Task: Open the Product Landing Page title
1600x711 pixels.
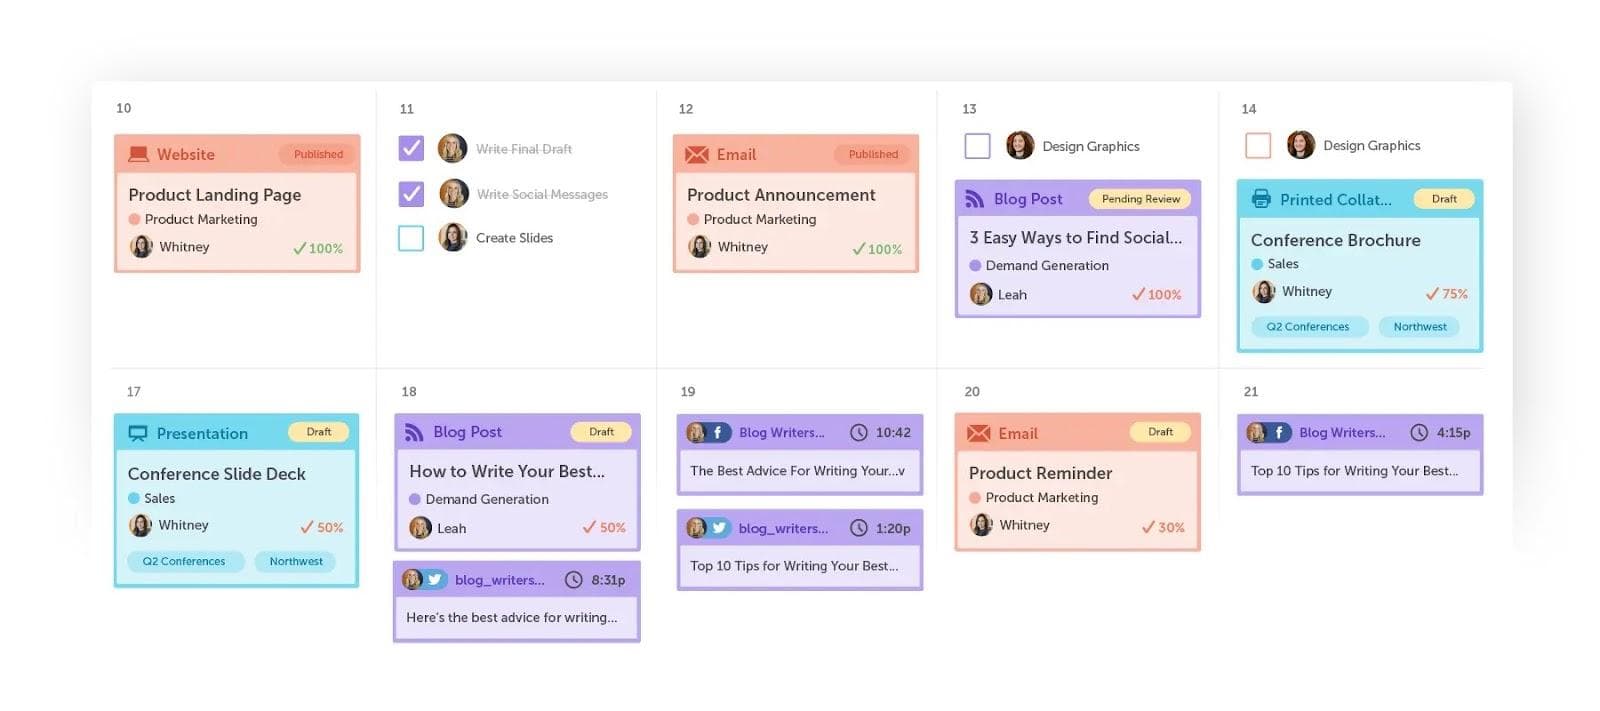Action: tap(214, 195)
